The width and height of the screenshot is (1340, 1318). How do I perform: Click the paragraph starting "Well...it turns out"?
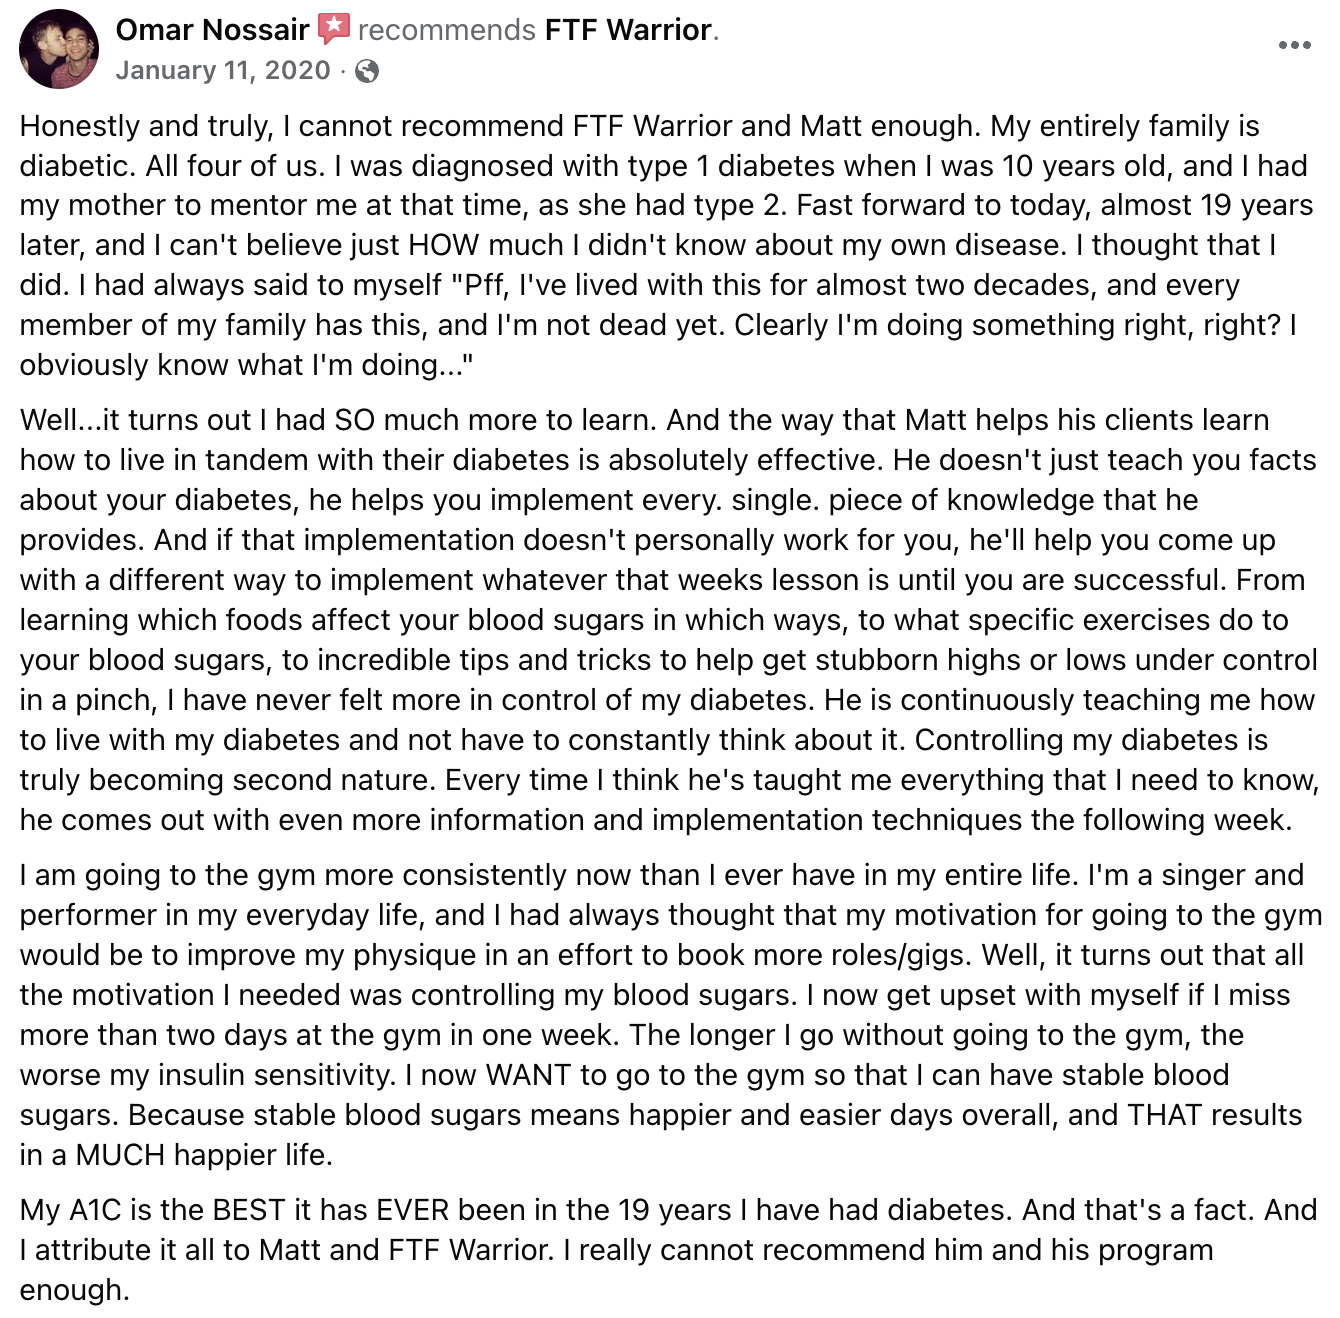coord(669,620)
